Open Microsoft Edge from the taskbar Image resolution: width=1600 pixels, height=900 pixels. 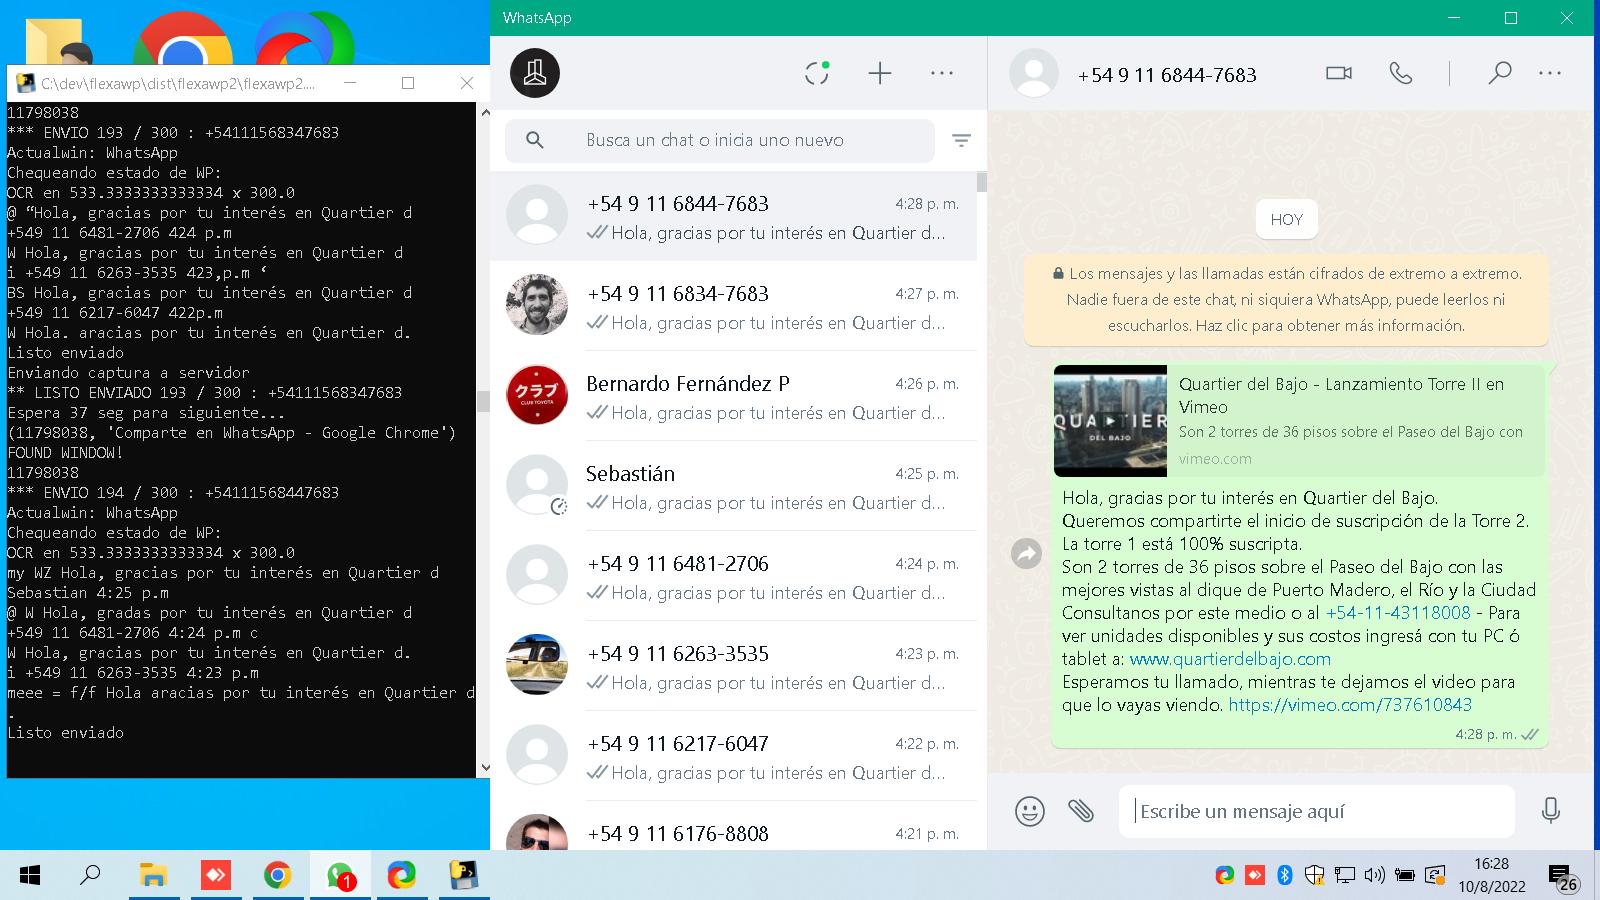click(402, 876)
